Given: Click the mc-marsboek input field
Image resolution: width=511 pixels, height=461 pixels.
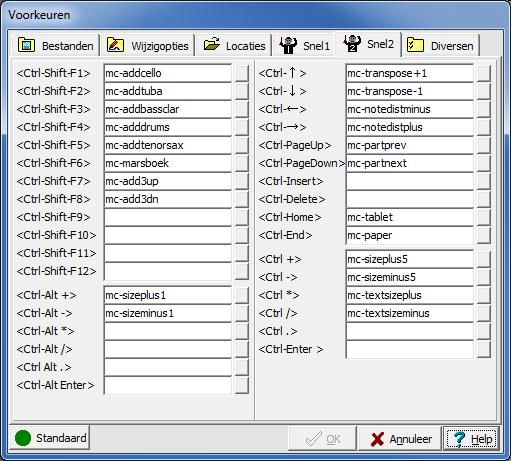Looking at the screenshot, I should [168, 163].
